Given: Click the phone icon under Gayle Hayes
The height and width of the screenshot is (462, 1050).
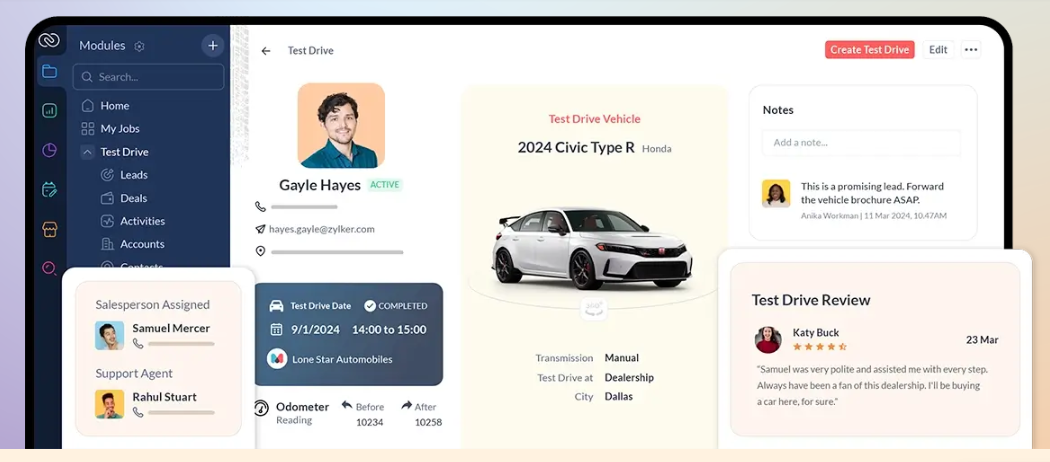Looking at the screenshot, I should (260, 206).
